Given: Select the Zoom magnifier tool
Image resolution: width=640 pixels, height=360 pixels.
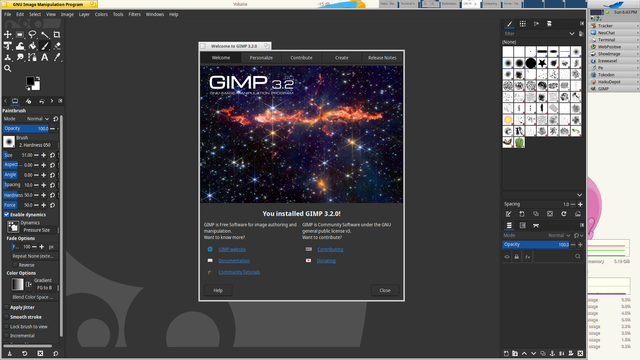Looking at the screenshot, I should (8, 69).
